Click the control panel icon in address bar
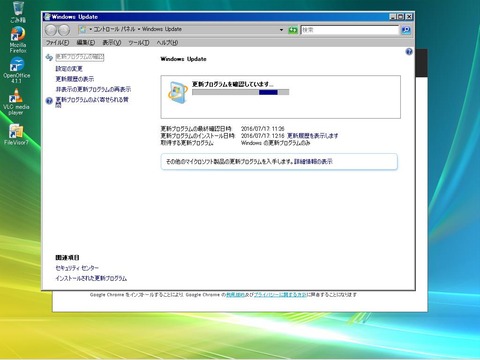The width and height of the screenshot is (480, 360). [x=82, y=30]
